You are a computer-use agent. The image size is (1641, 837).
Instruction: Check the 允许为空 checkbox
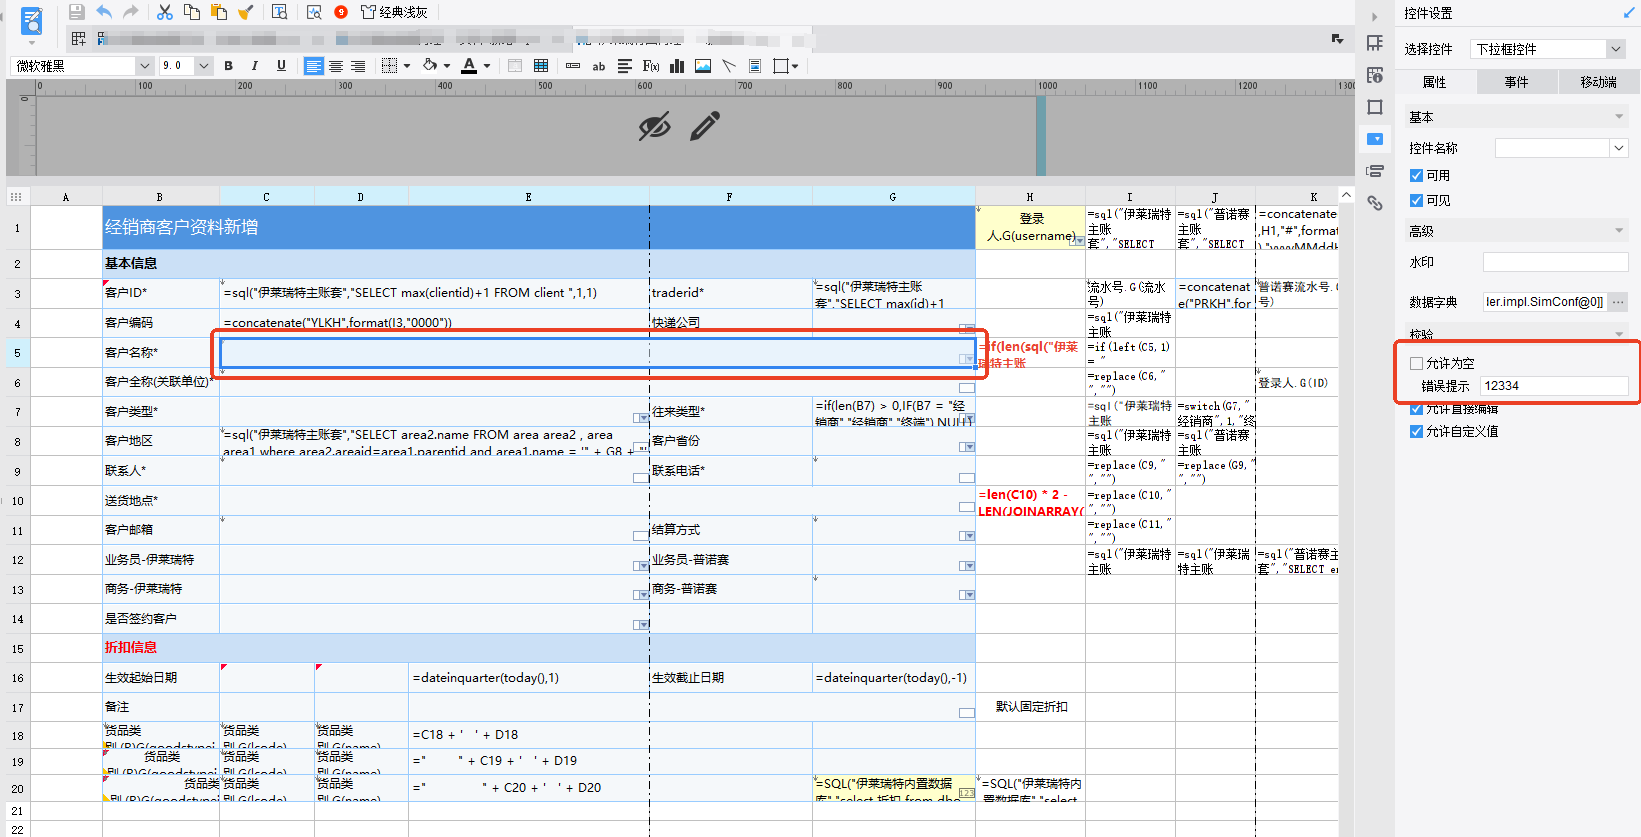tap(1416, 363)
